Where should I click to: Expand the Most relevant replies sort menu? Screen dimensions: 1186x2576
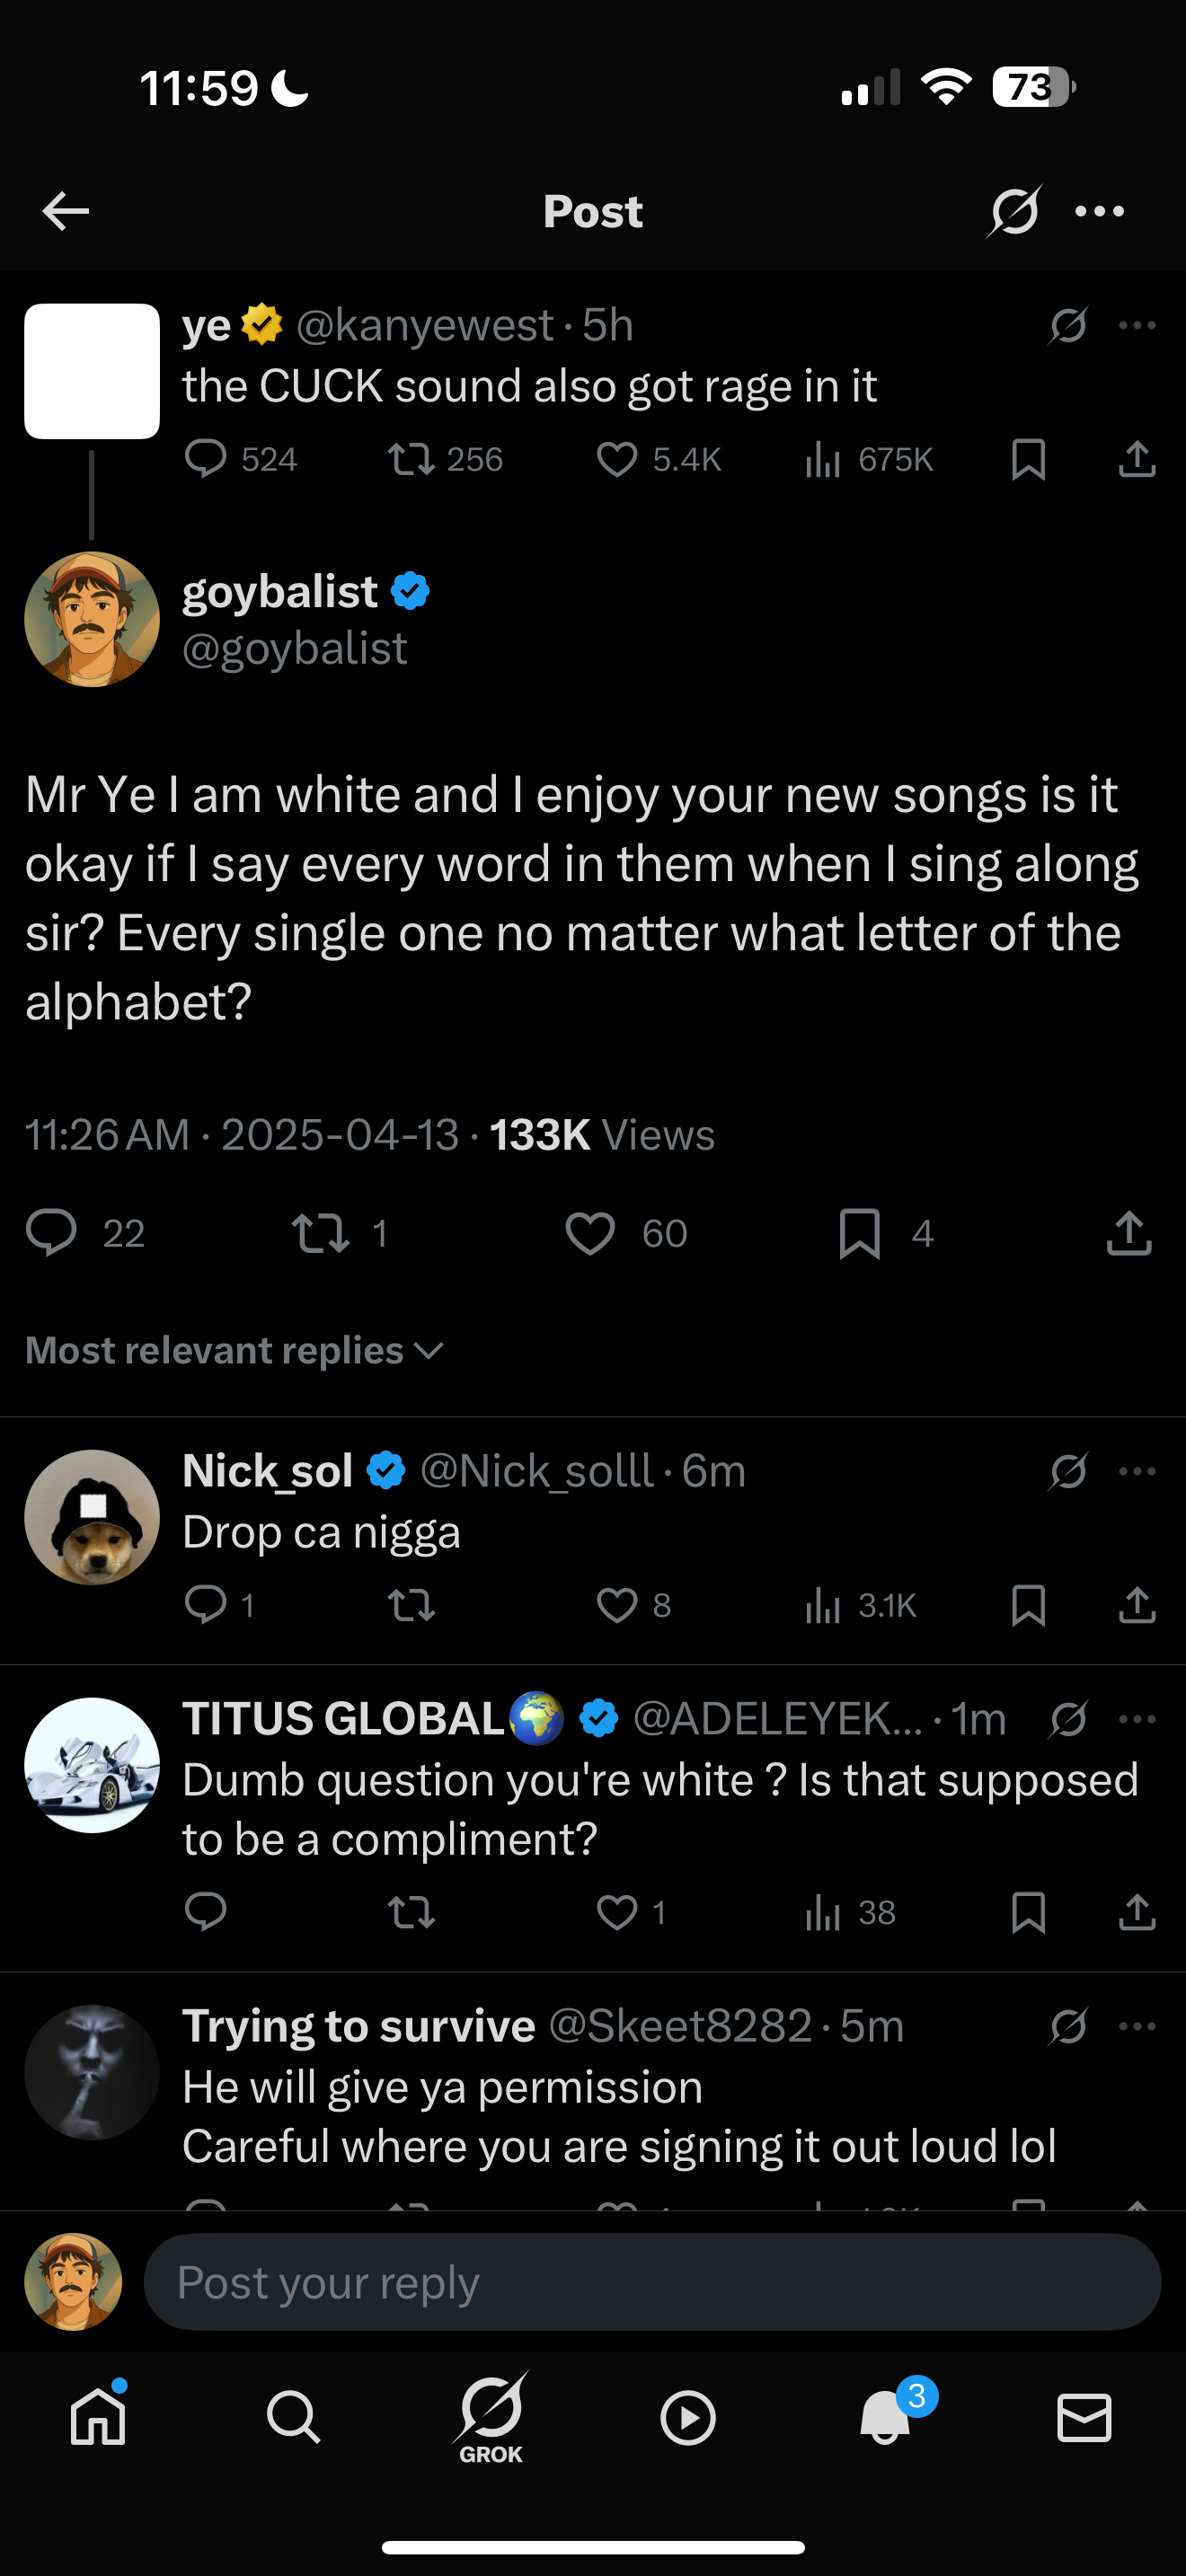[x=234, y=1351]
